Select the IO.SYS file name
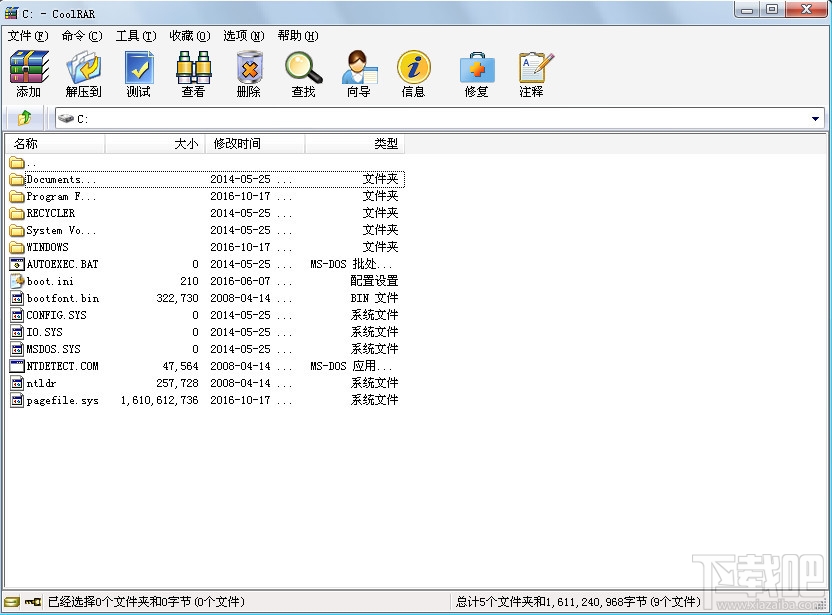The image size is (832, 615). [45, 332]
